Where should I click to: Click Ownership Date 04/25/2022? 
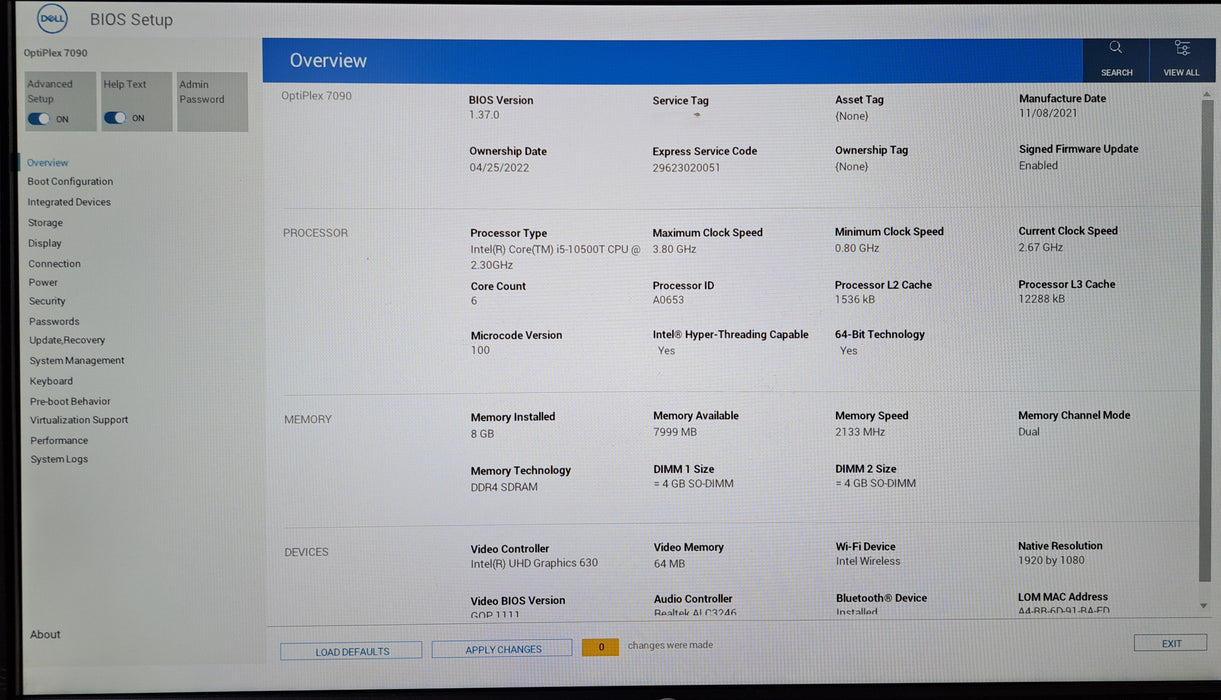[x=499, y=167]
